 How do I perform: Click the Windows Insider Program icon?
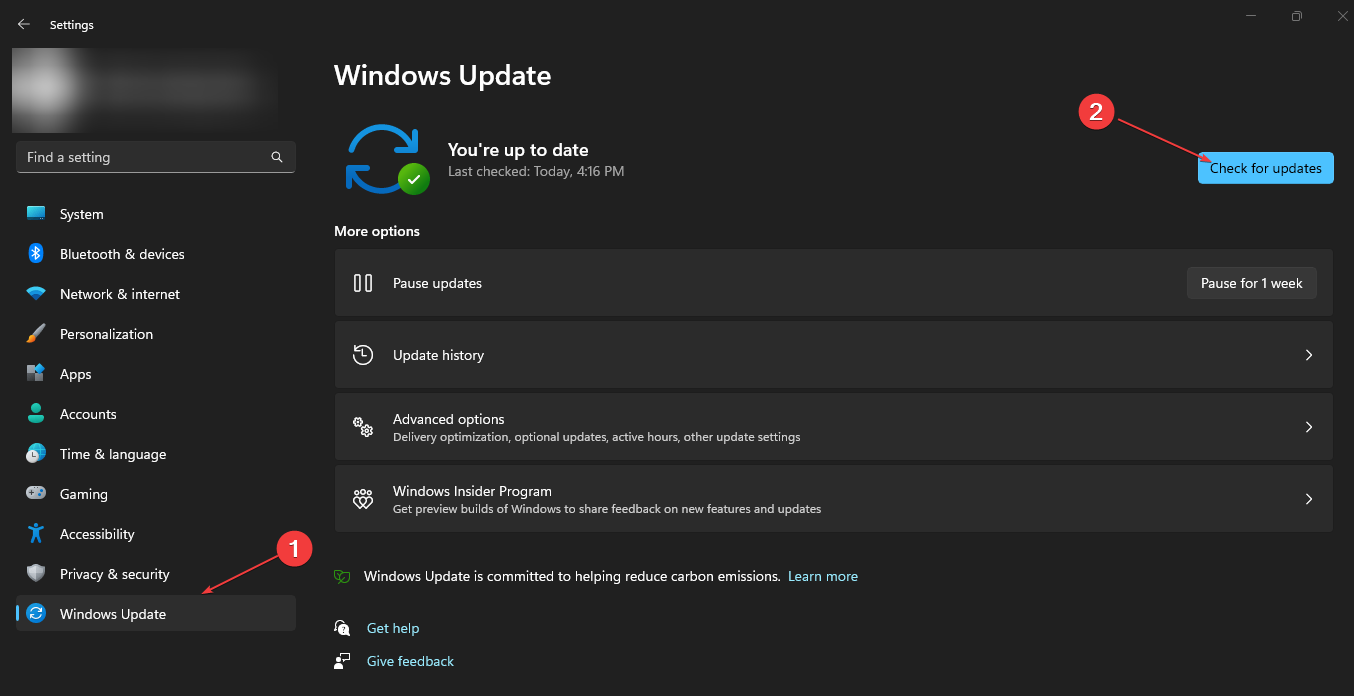pos(363,499)
